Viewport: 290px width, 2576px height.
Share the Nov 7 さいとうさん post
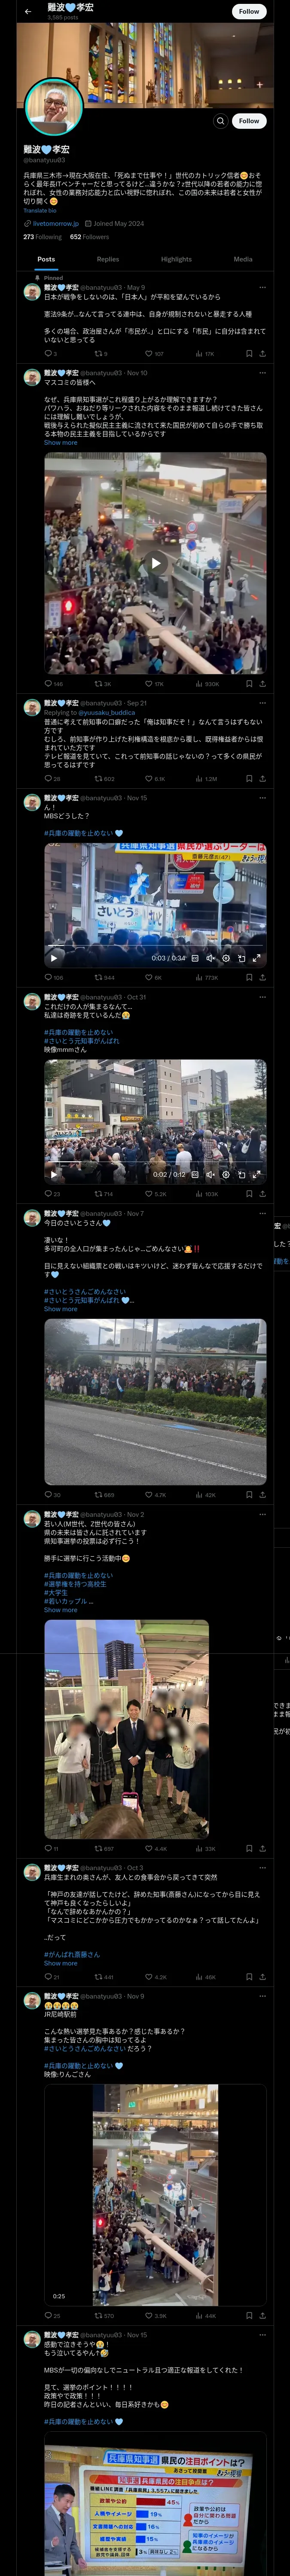pyautogui.click(x=262, y=1494)
